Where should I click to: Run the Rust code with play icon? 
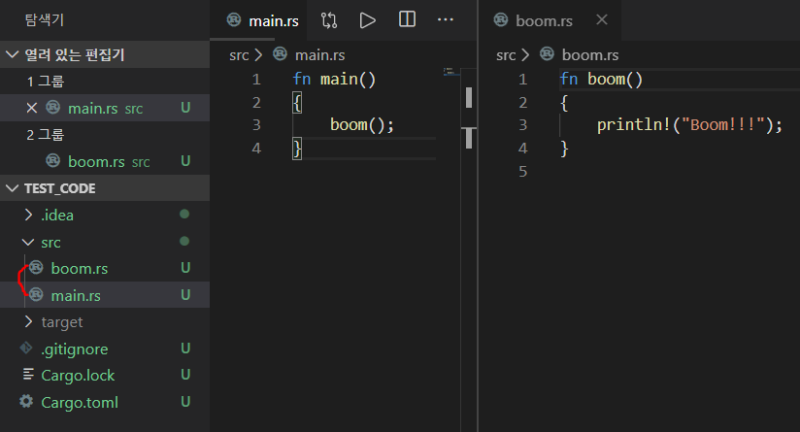click(368, 20)
